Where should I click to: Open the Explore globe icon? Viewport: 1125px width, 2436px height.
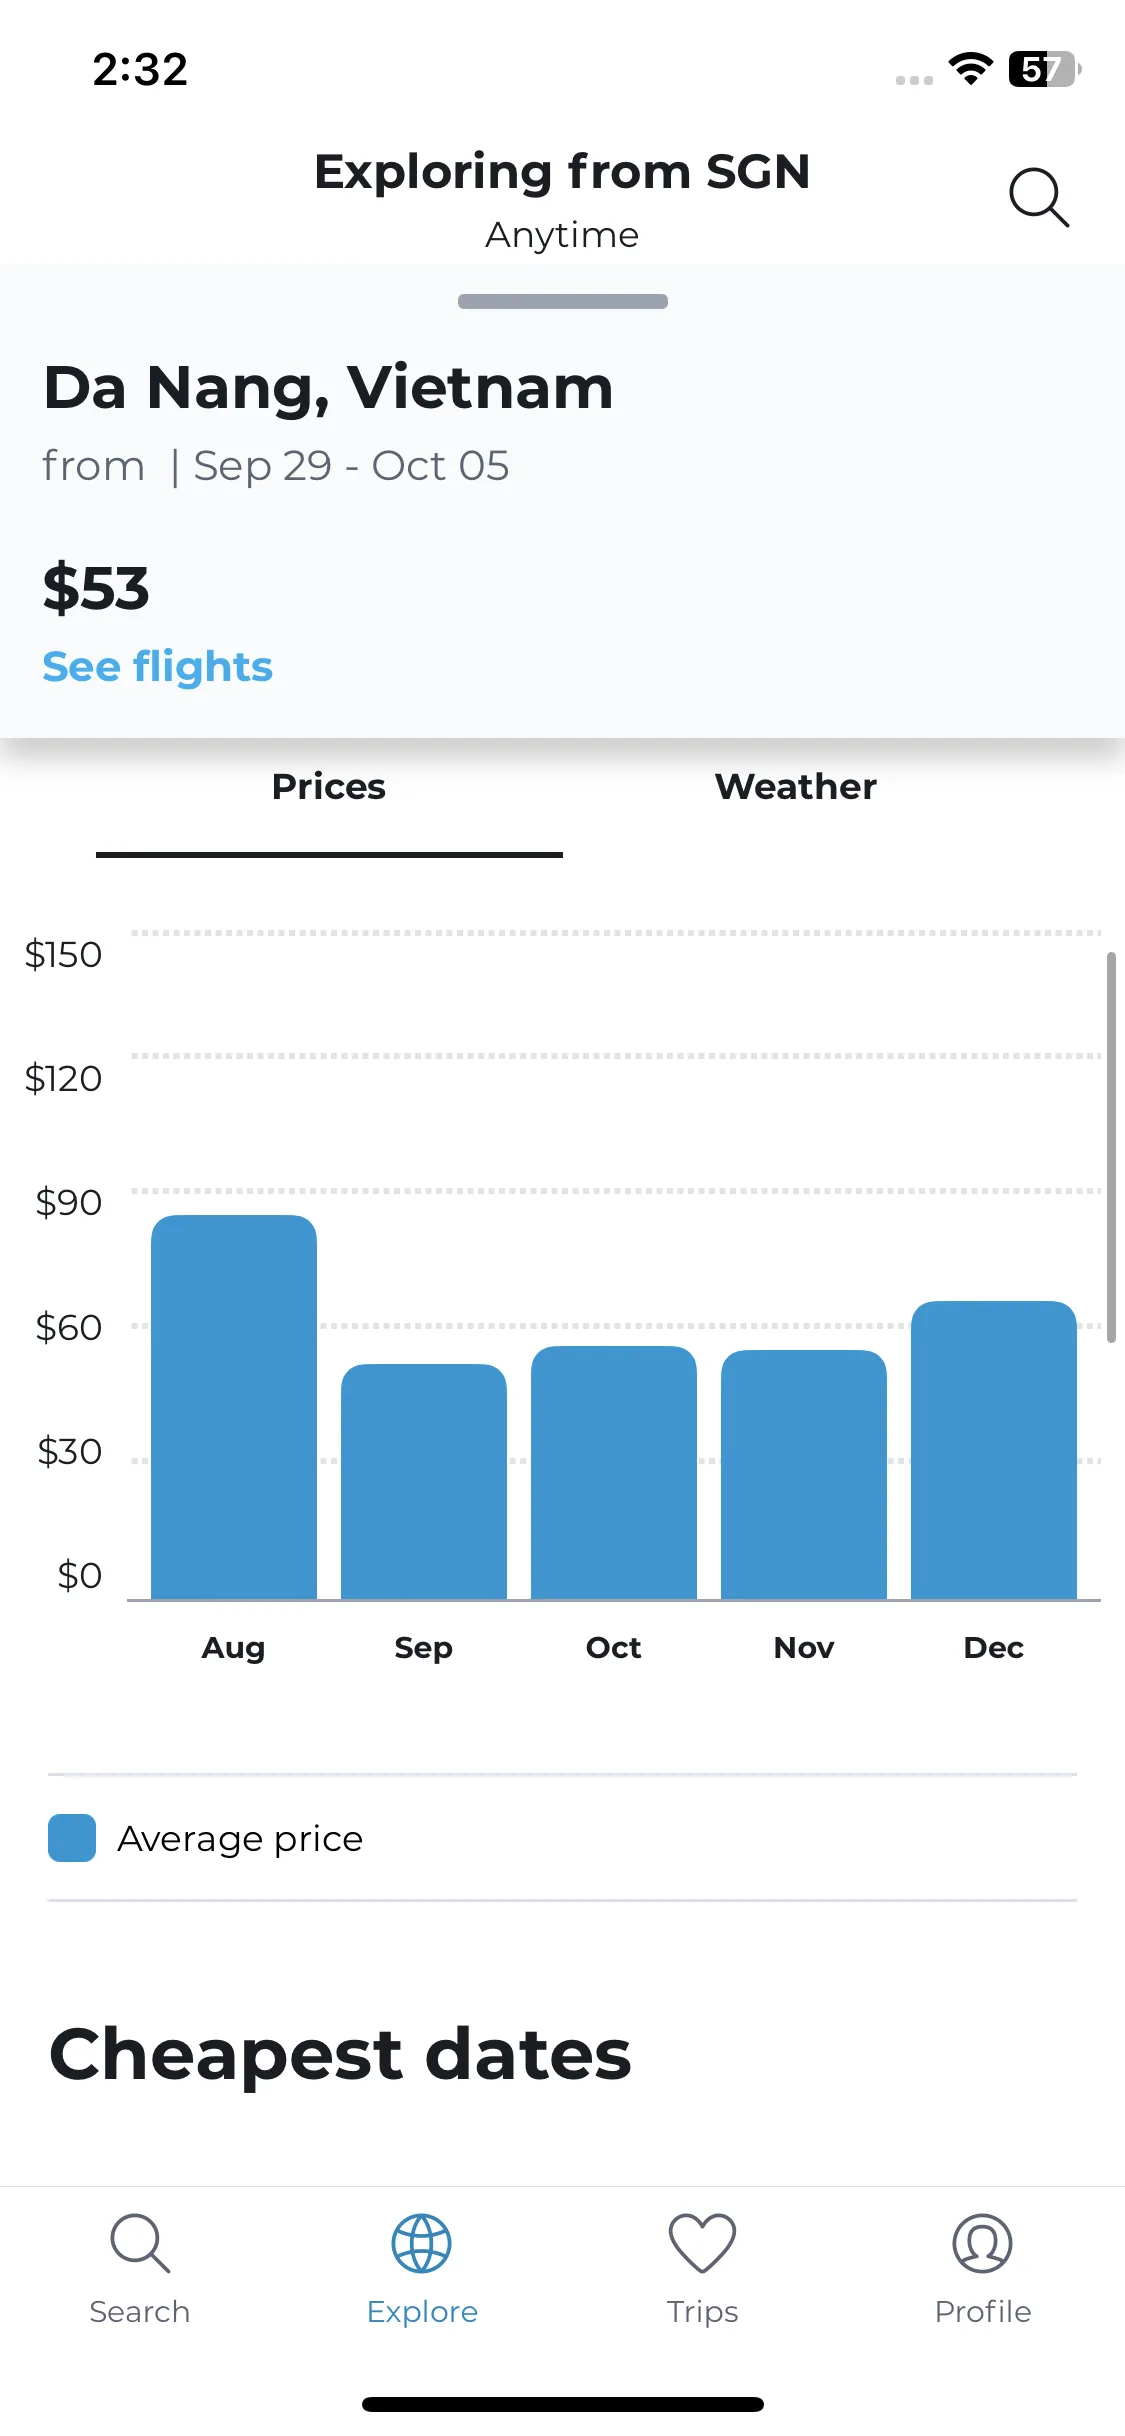422,2243
